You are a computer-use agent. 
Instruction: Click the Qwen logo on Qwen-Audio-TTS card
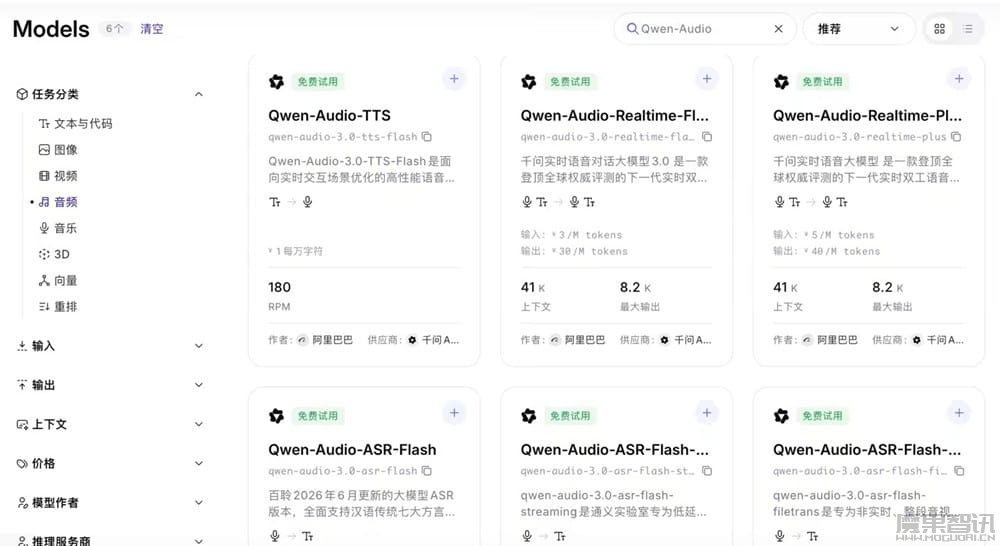pos(276,82)
